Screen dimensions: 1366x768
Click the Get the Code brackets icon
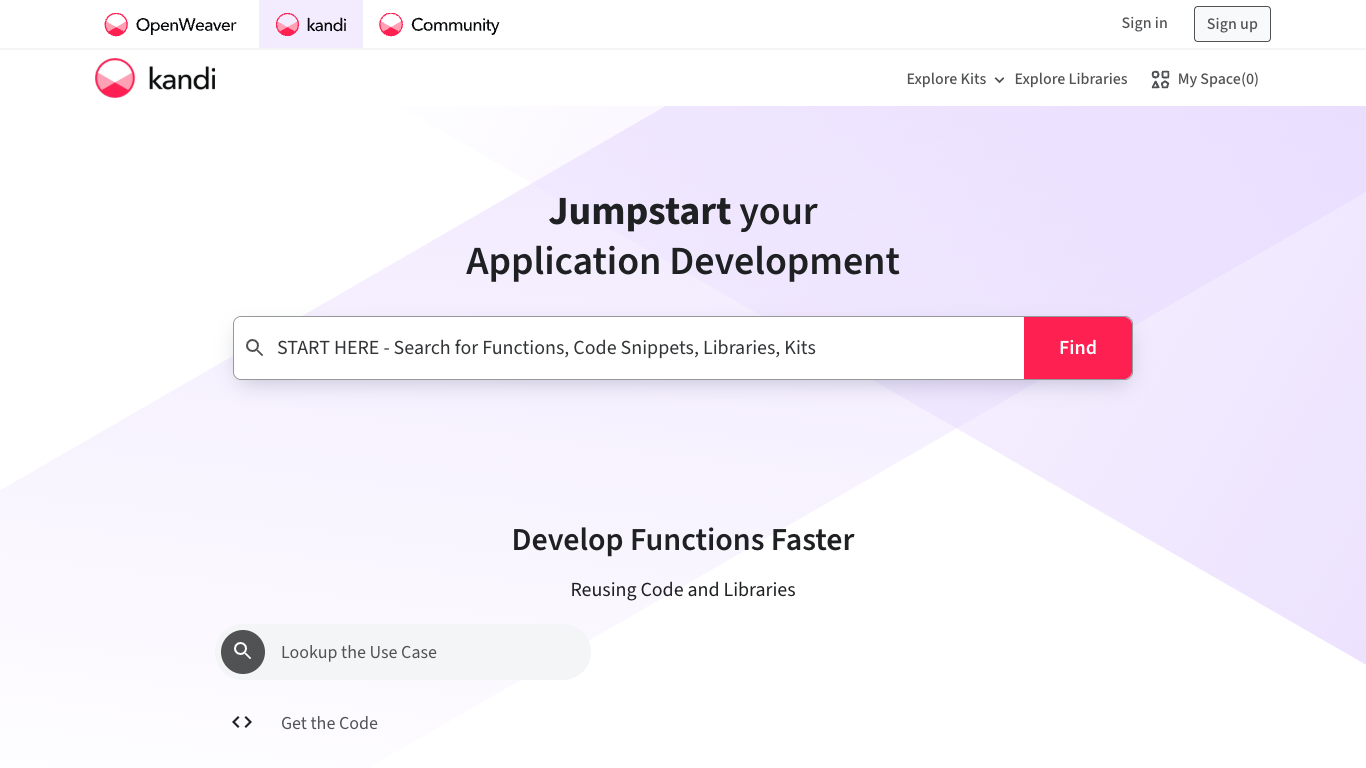(x=242, y=722)
